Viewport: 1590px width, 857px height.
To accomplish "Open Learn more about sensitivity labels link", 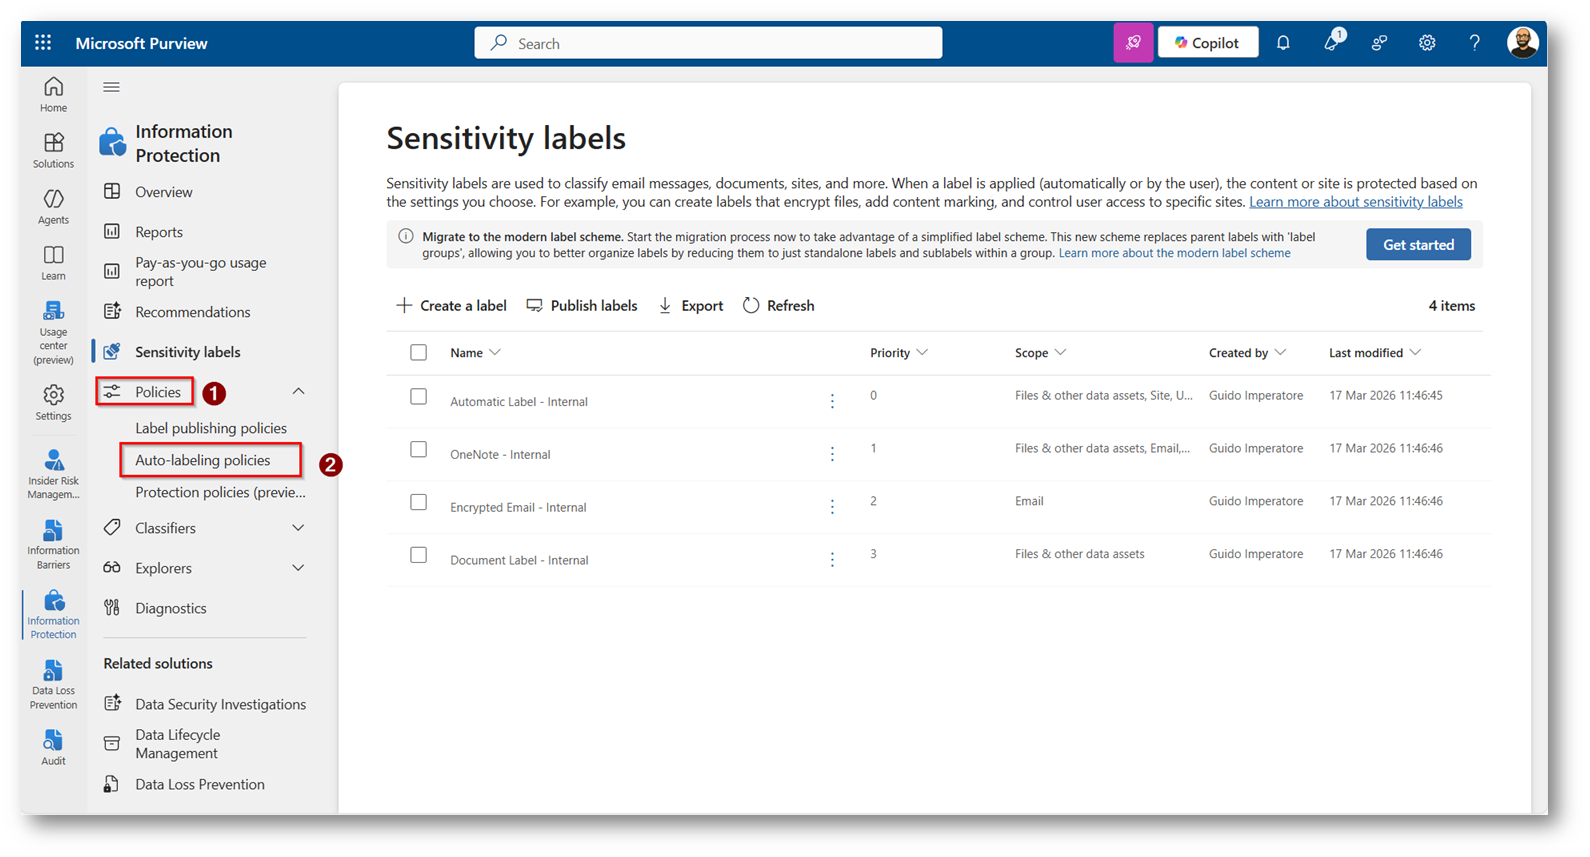I will tap(1355, 202).
